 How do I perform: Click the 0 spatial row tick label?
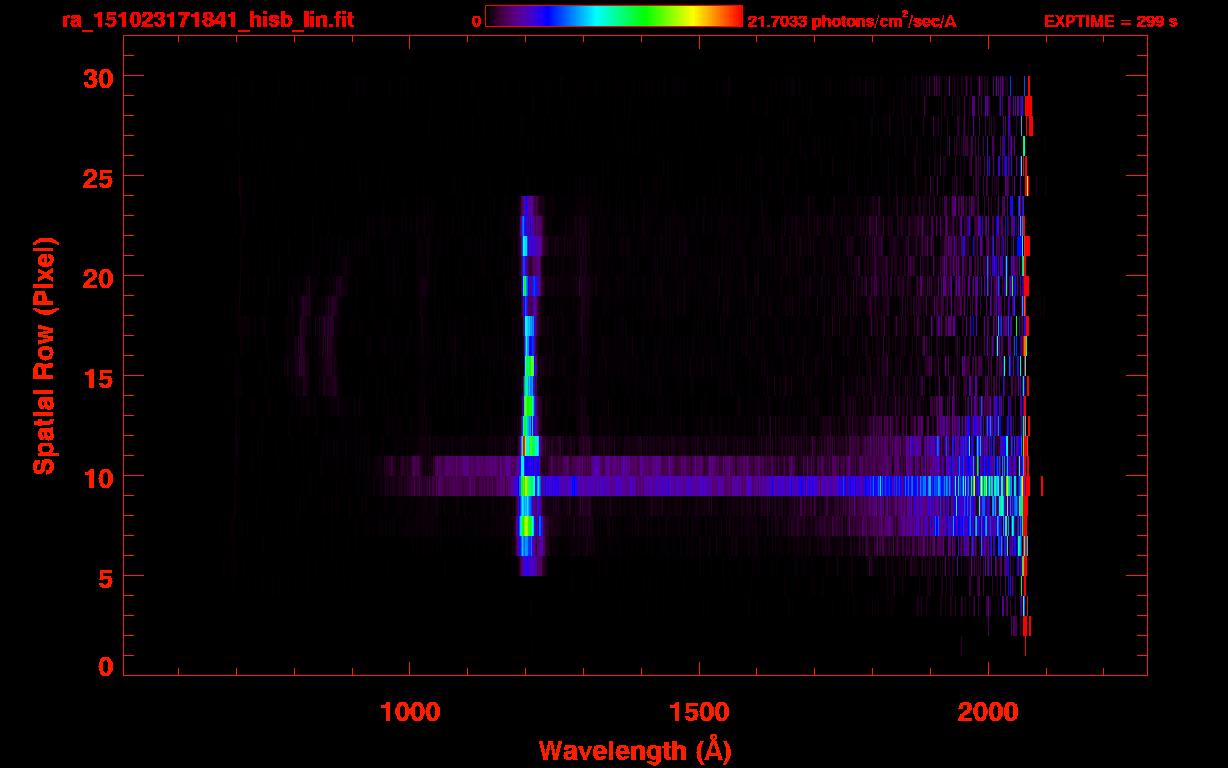[107, 667]
